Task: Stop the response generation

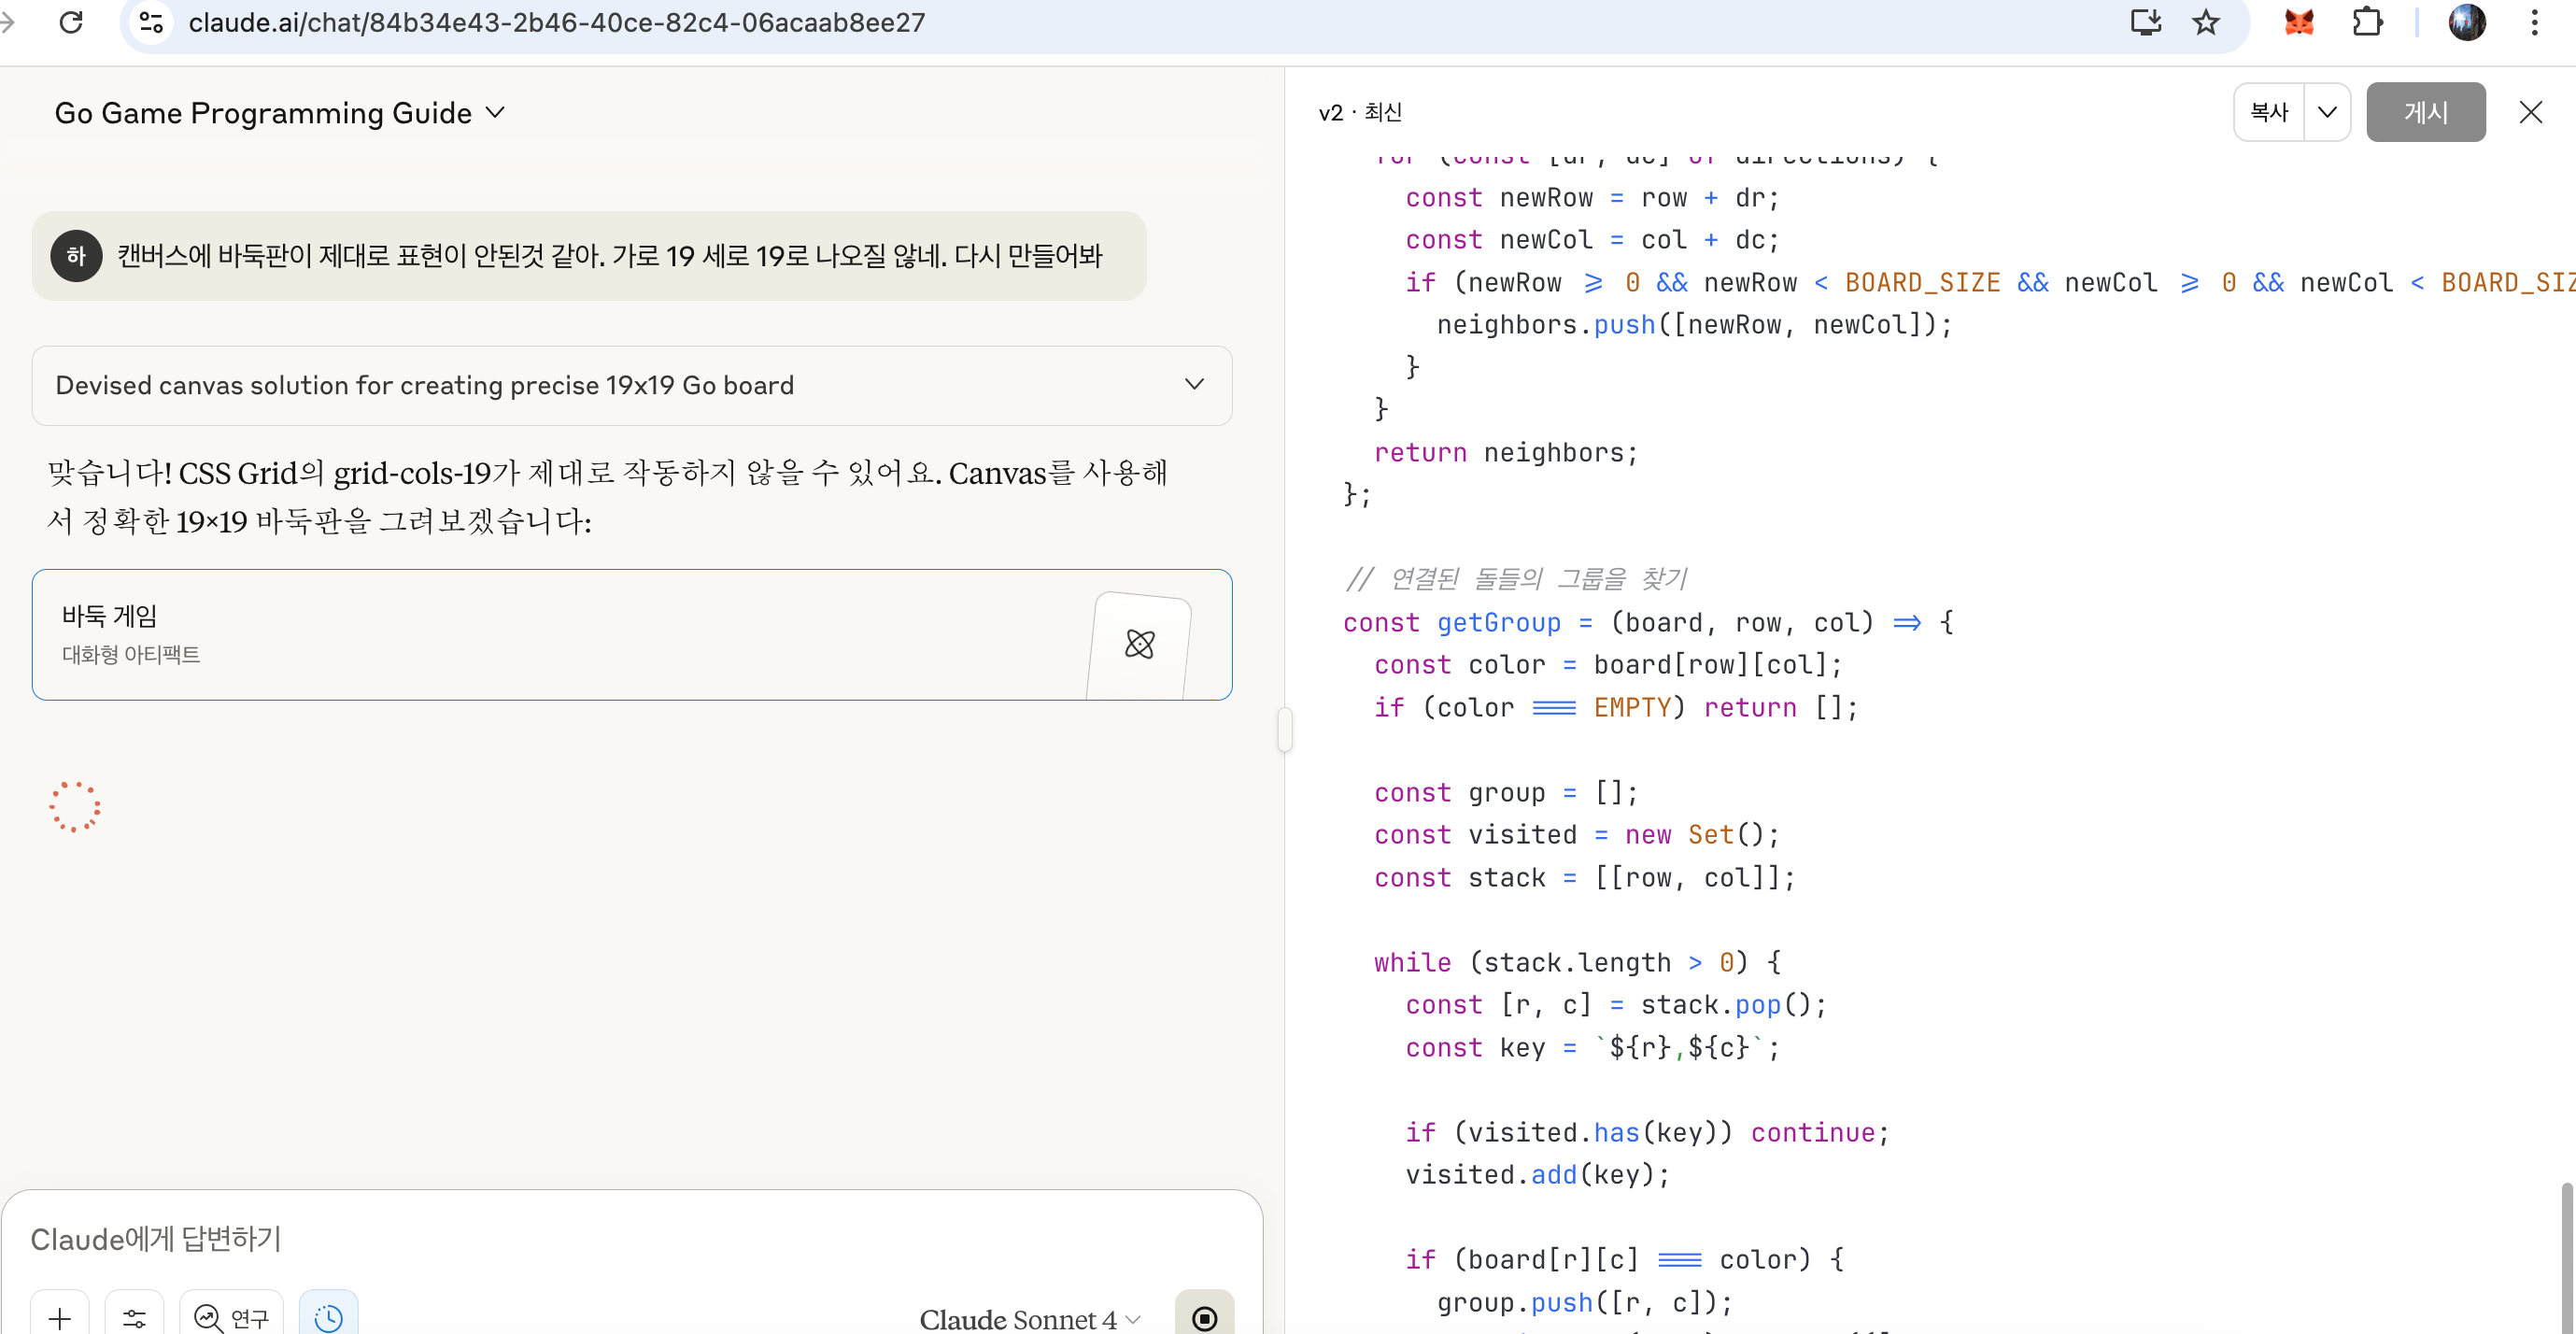Action: click(x=1204, y=1317)
